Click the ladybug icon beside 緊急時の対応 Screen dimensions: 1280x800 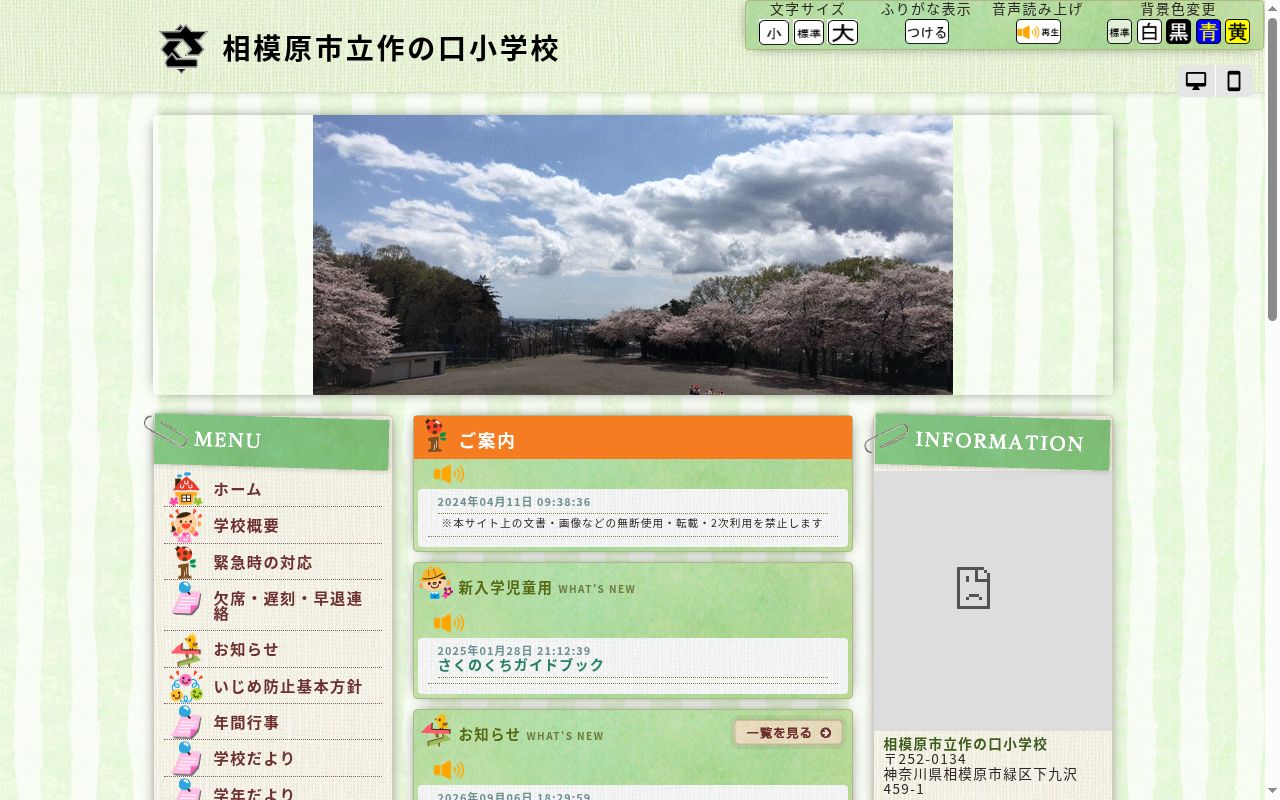(x=185, y=562)
